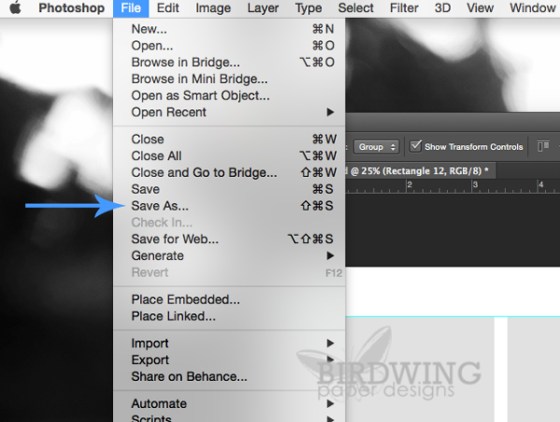
Task: Expand the Automate submenu
Action: click(x=229, y=403)
